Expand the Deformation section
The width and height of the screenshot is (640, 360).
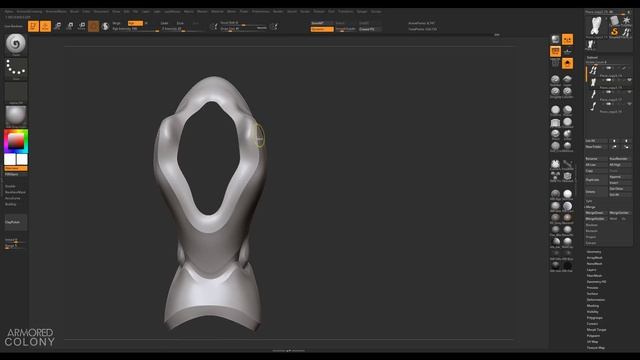coord(596,300)
